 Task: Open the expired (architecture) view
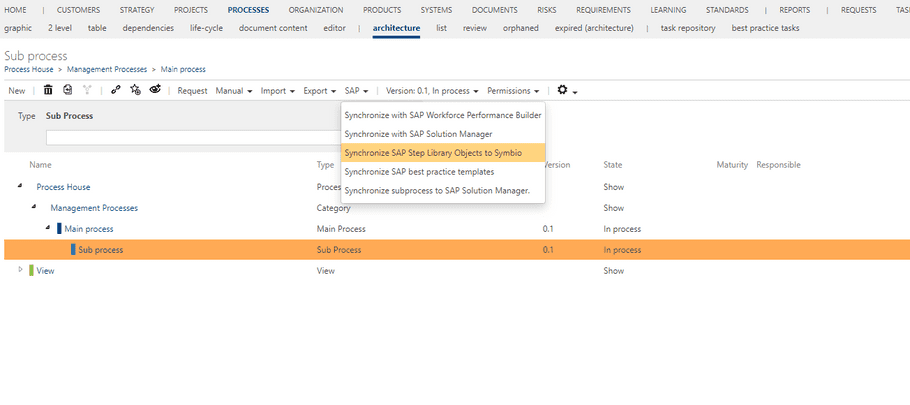pyautogui.click(x=594, y=28)
